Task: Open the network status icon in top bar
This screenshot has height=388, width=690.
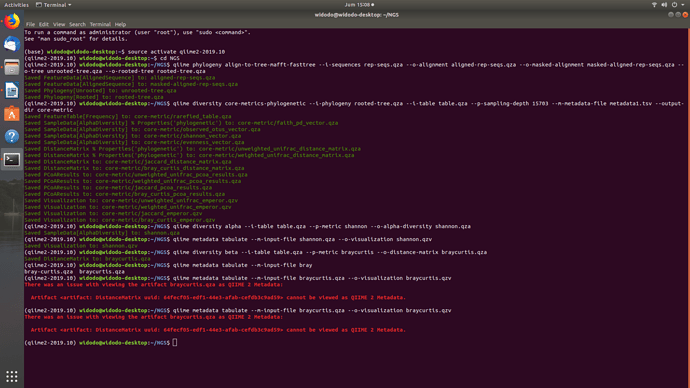Action: coord(654,5)
